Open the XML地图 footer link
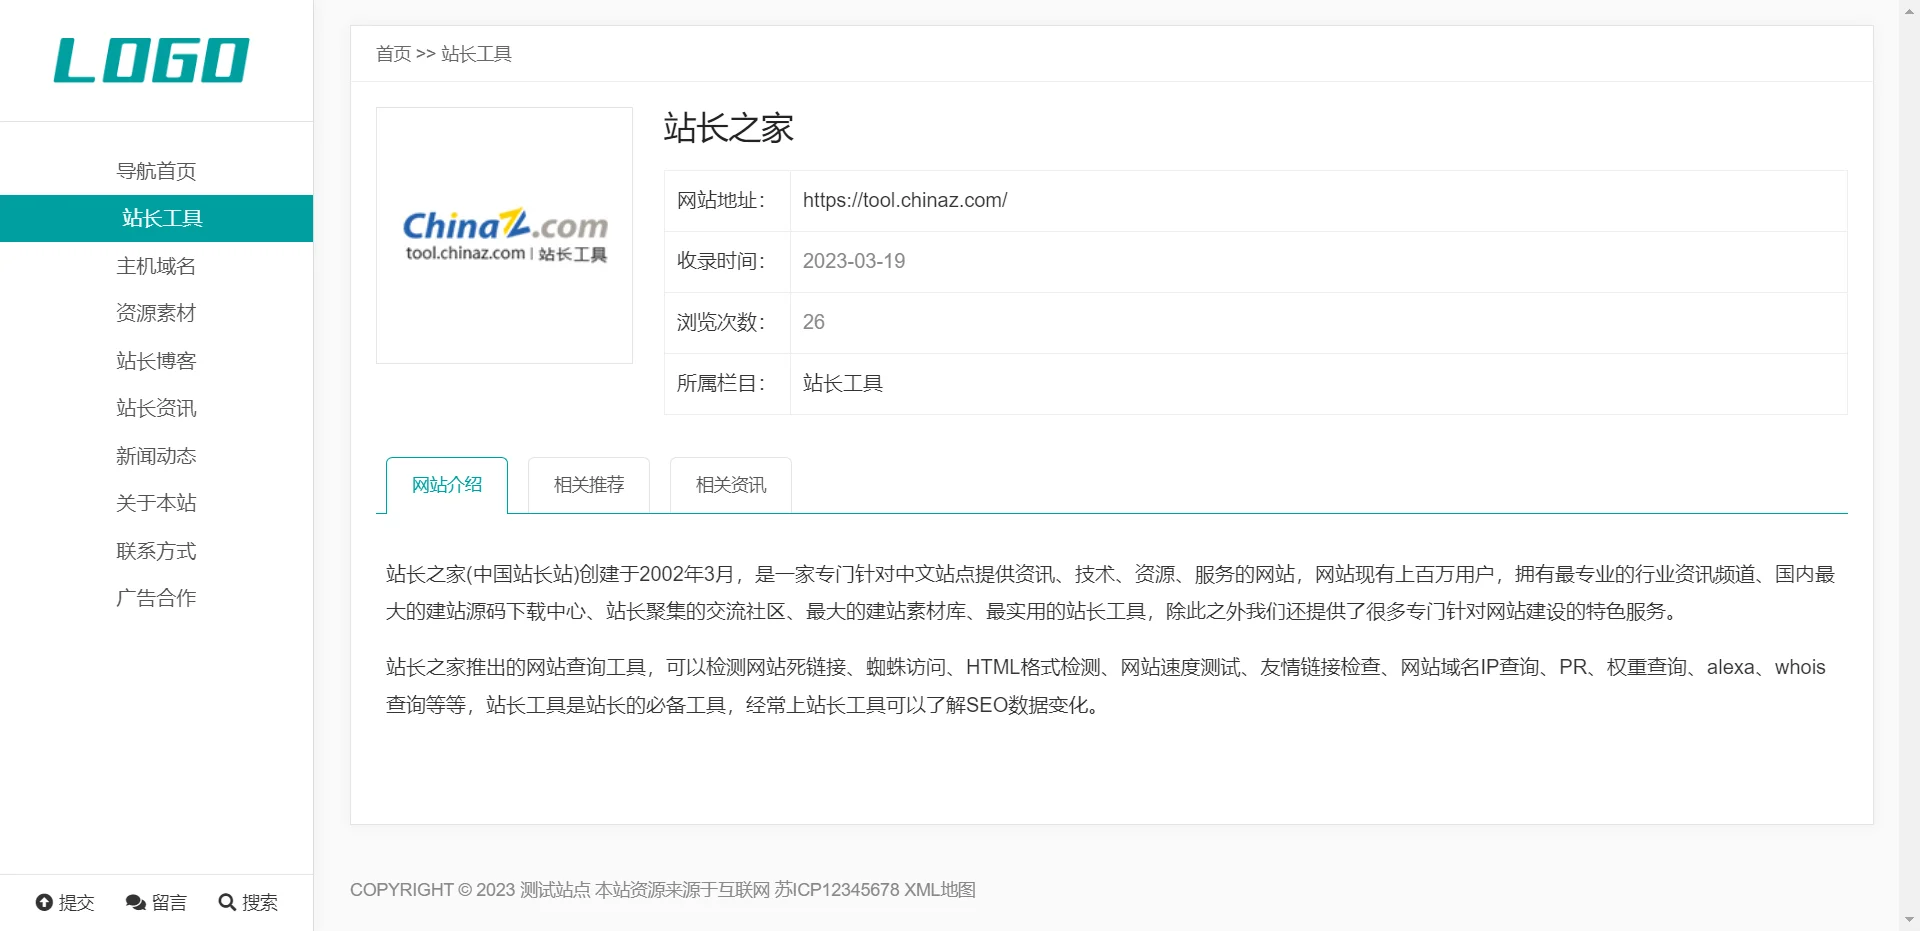1920x931 pixels. click(x=939, y=890)
